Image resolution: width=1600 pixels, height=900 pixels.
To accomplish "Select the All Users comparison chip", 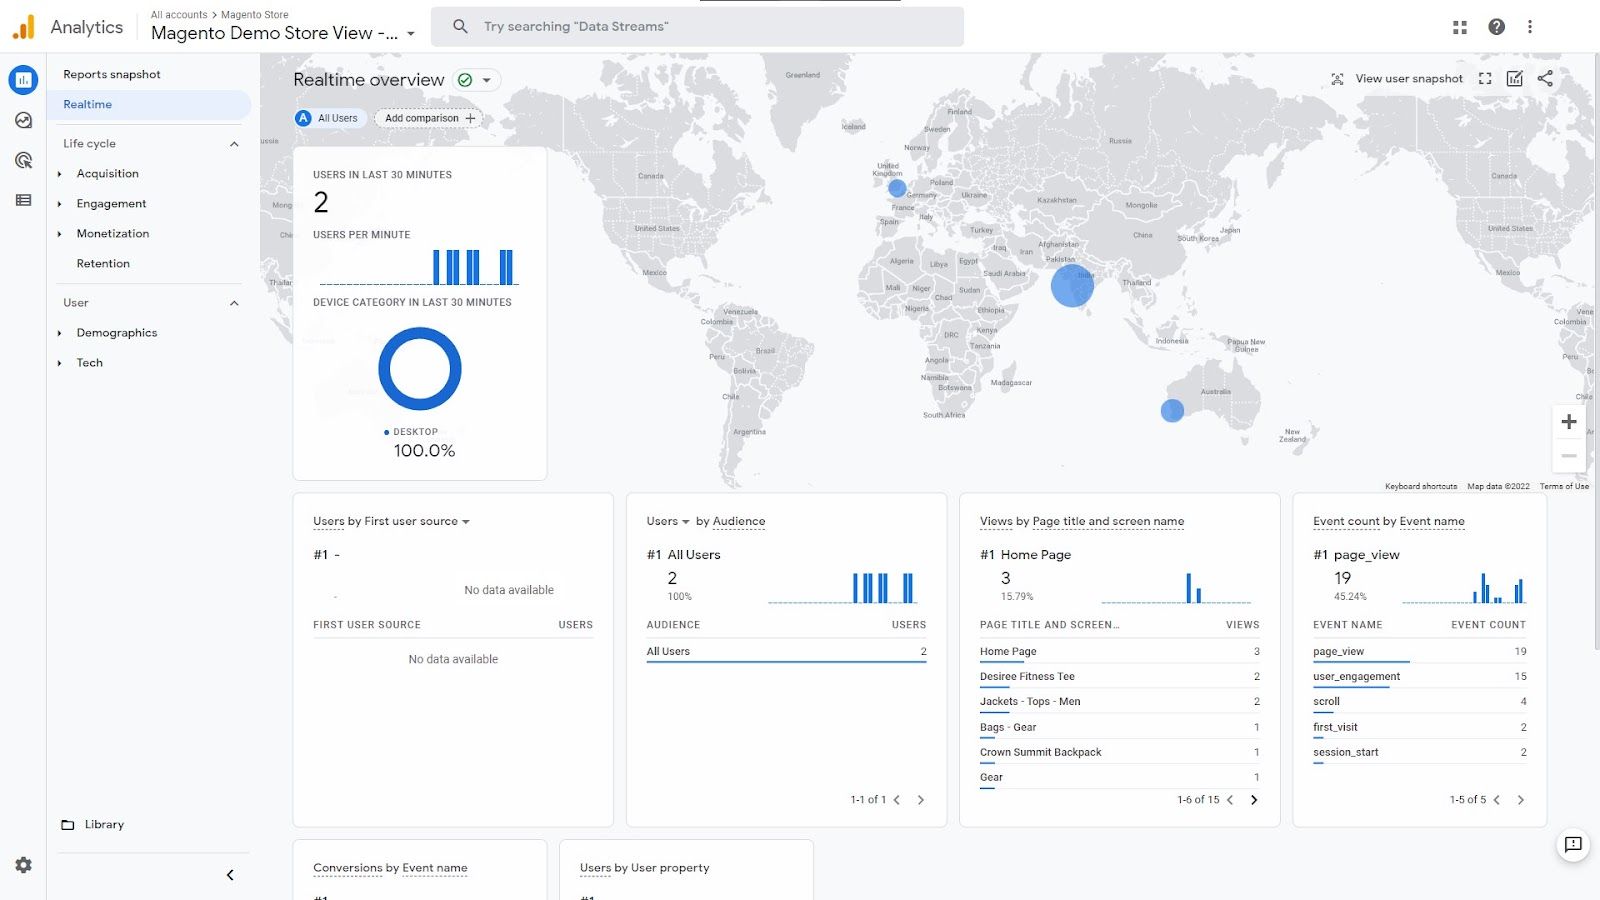I will 329,118.
